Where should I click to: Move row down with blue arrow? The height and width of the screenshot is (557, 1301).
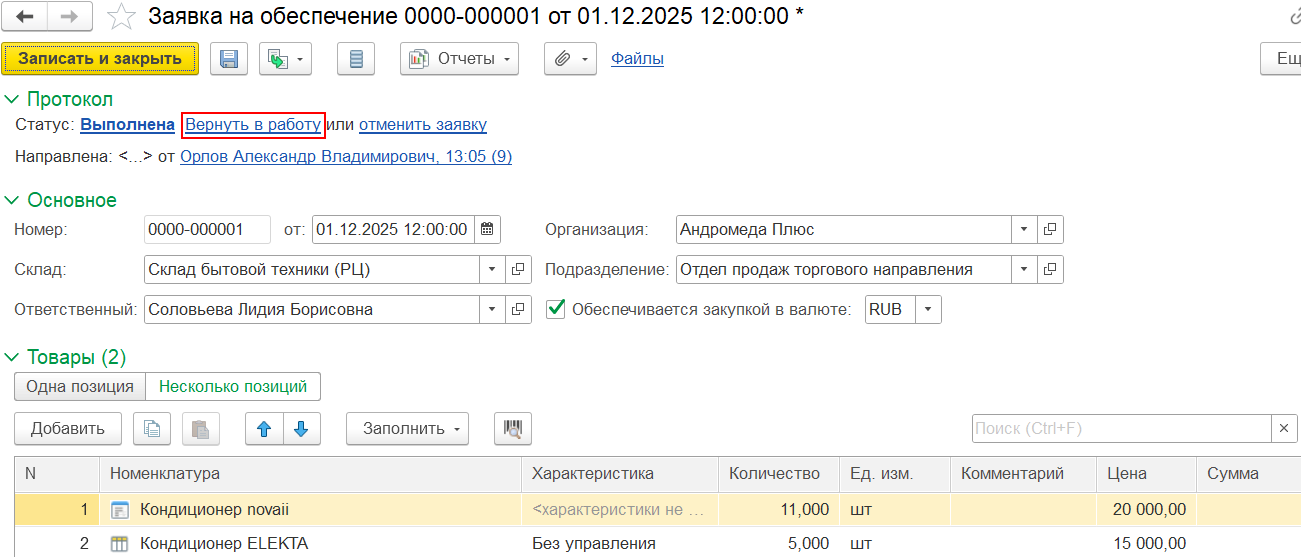click(x=301, y=429)
